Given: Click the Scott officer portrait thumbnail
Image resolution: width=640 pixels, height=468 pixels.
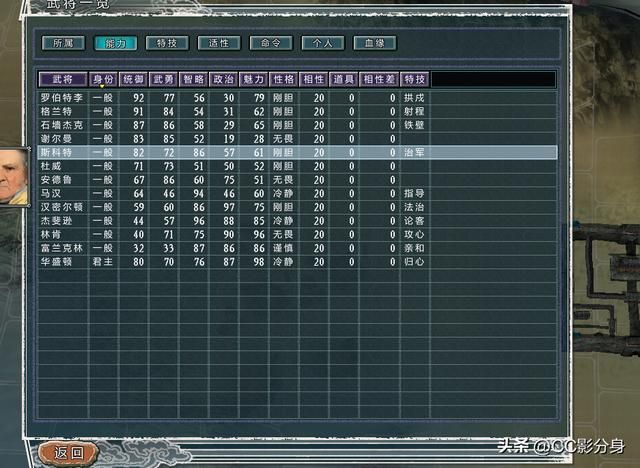Looking at the screenshot, I should (x=14, y=176).
